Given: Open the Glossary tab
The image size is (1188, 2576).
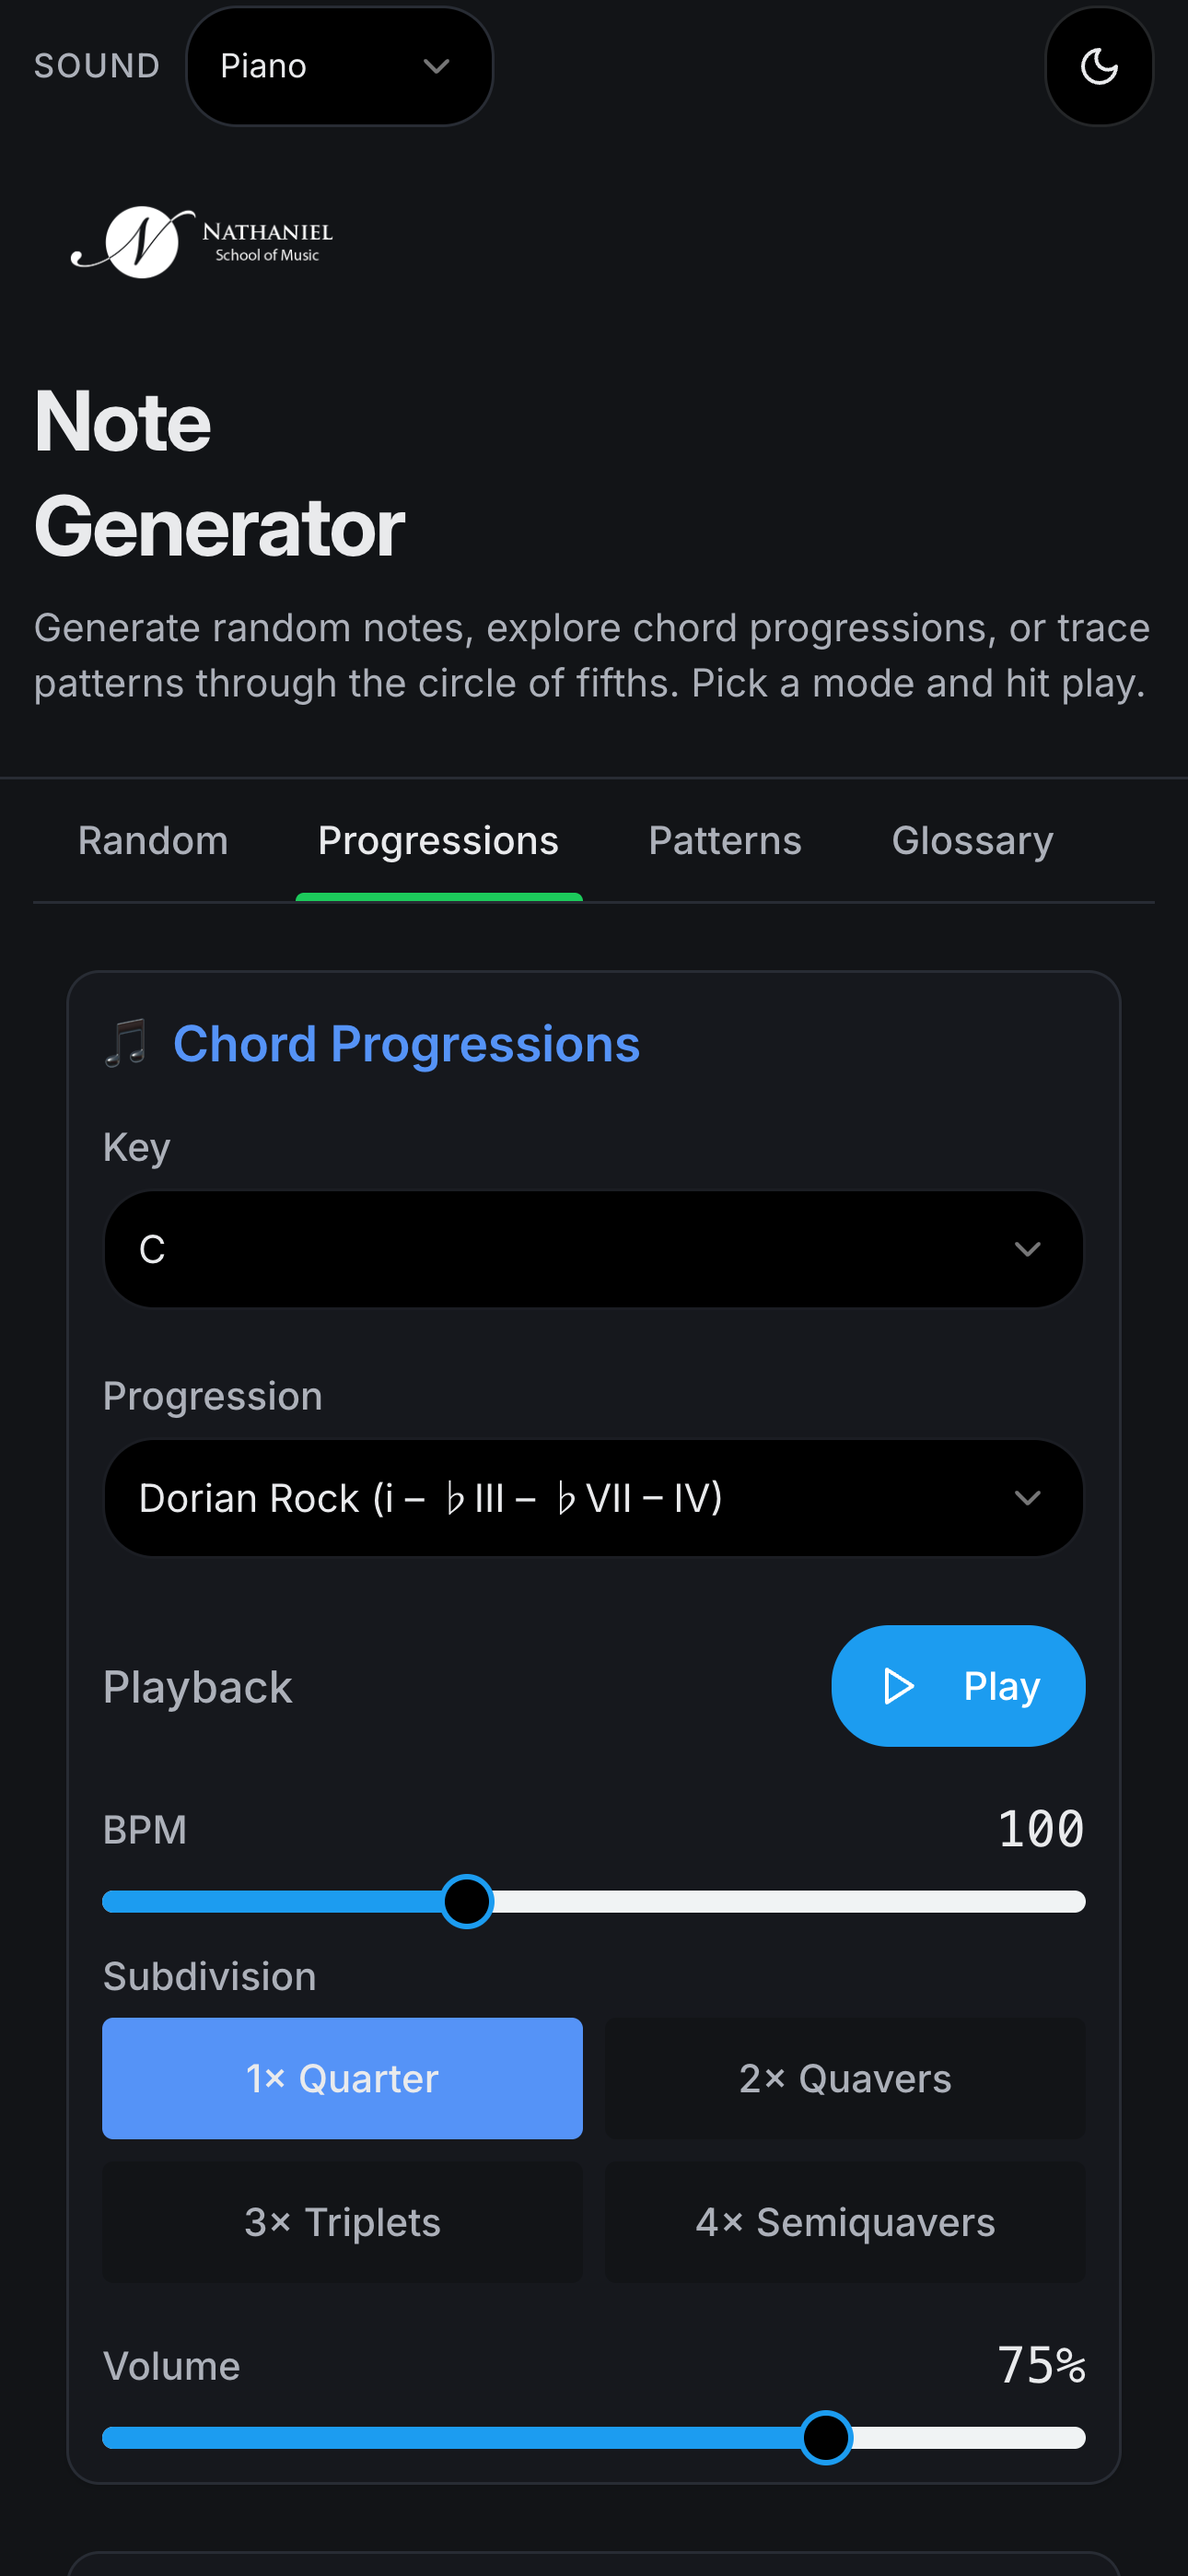Looking at the screenshot, I should [972, 841].
